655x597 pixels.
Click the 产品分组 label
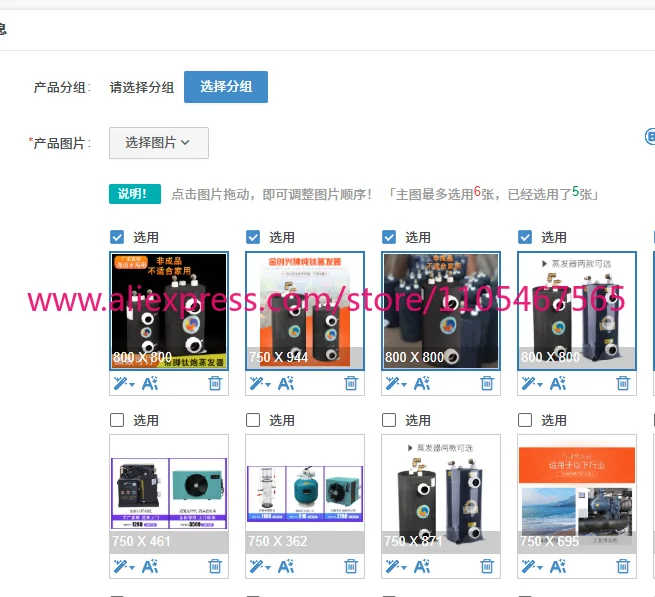[62, 87]
